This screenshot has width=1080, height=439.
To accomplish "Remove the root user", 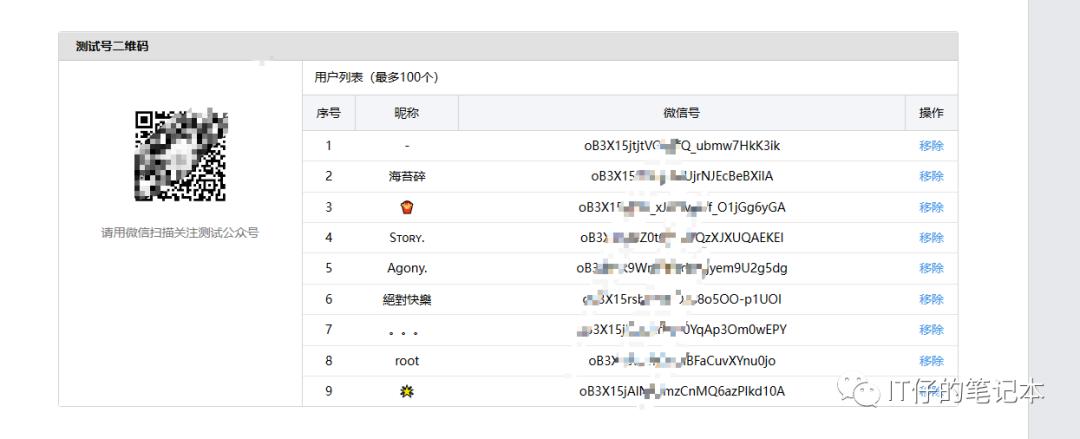I will pos(931,360).
